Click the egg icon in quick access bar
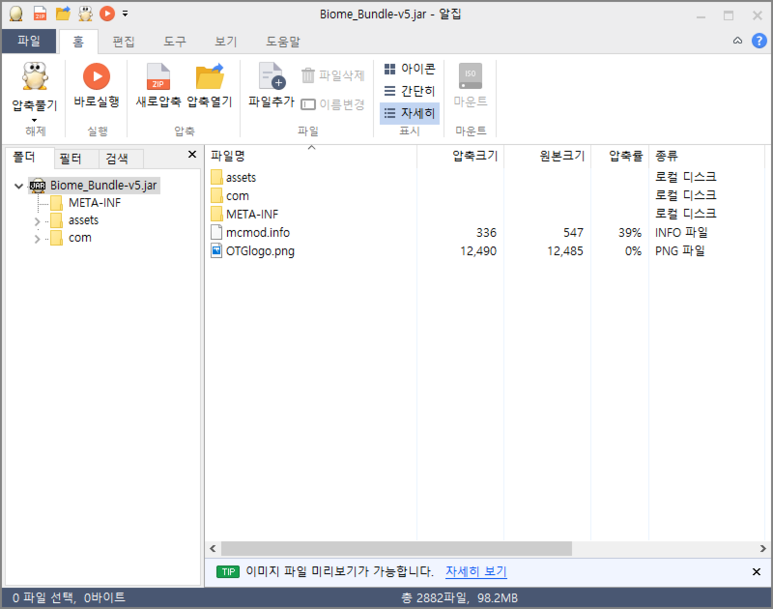773x609 pixels. coord(16,14)
